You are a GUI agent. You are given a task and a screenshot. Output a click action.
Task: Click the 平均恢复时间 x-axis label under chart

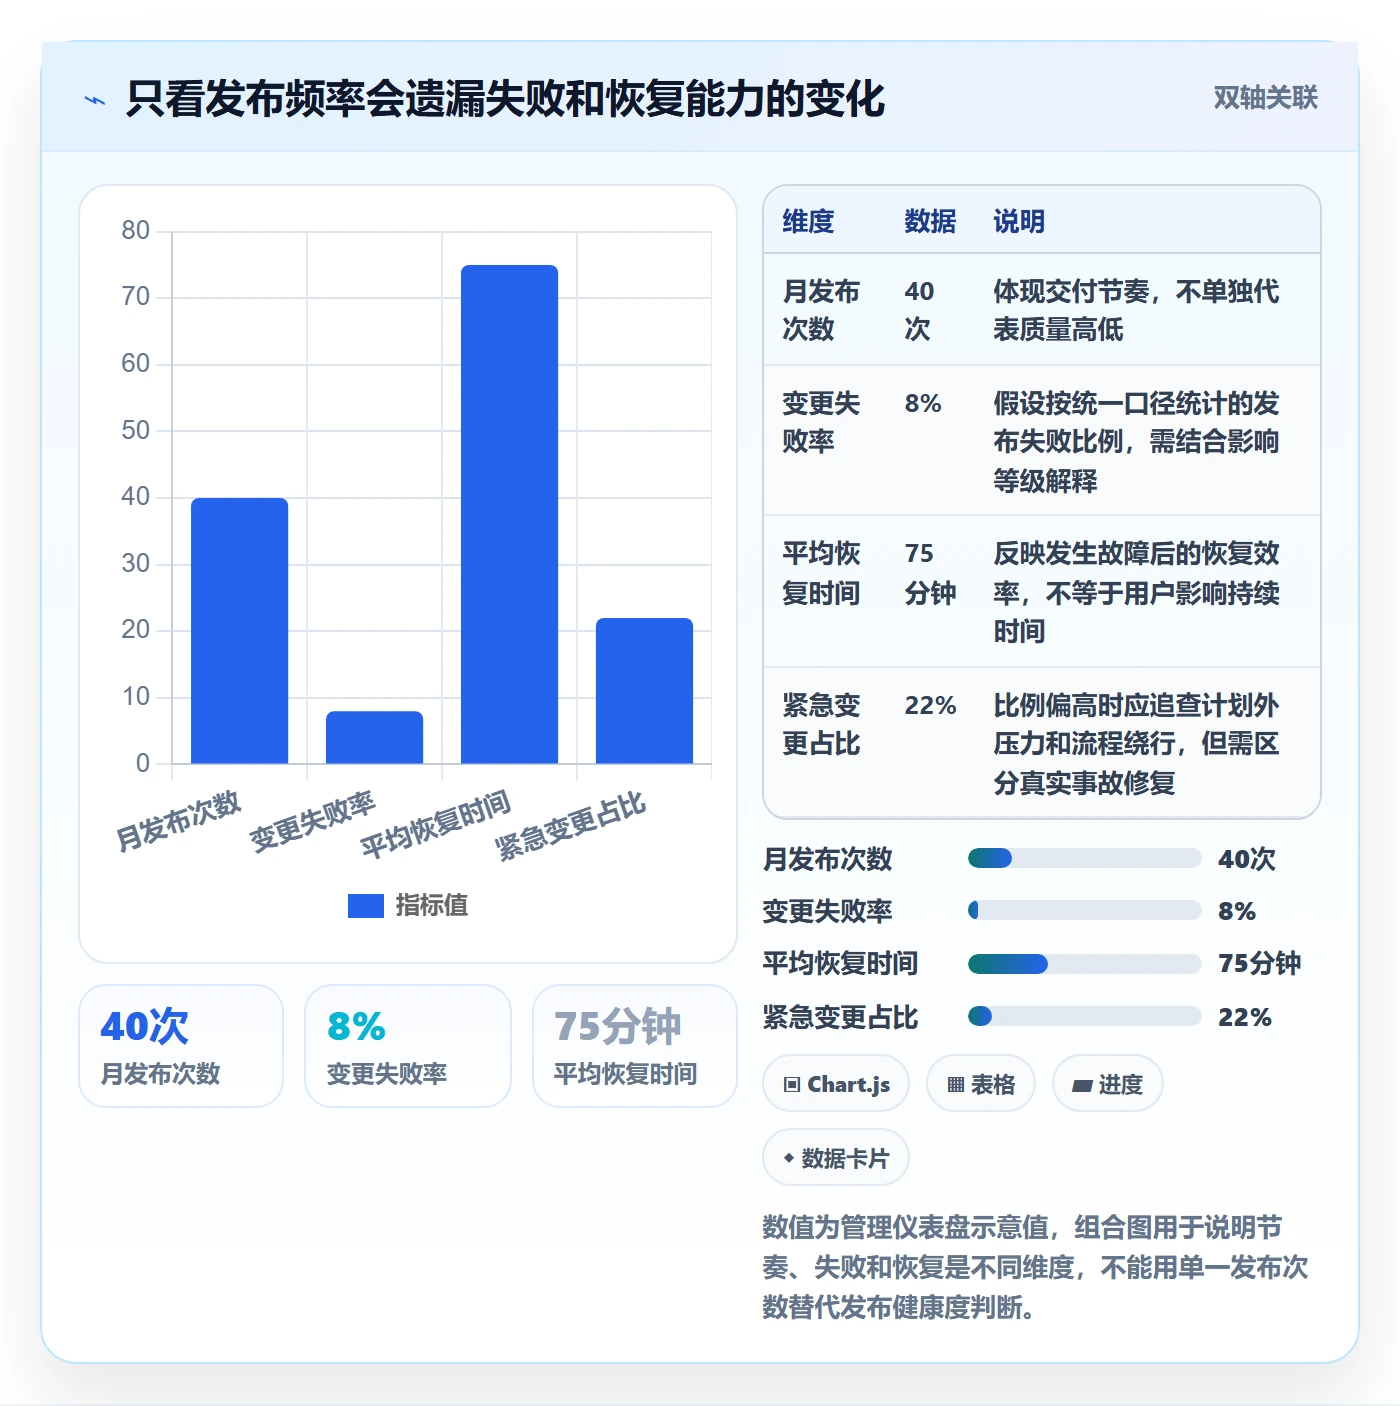point(436,825)
